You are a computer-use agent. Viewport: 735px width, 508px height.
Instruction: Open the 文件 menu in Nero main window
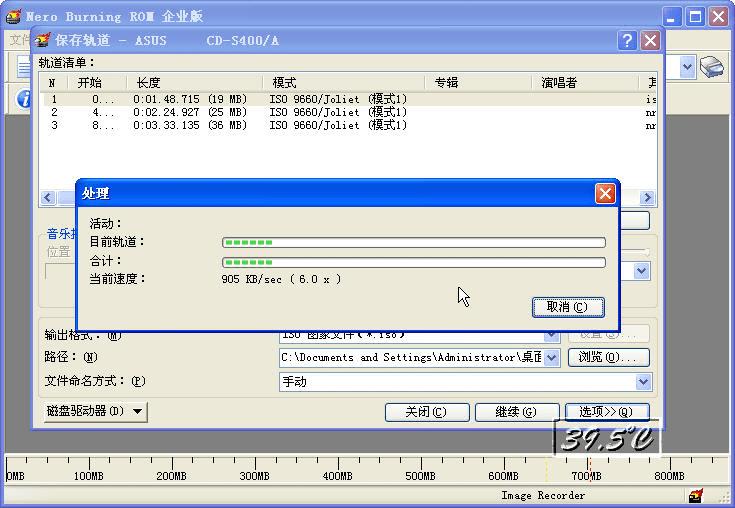click(20, 40)
